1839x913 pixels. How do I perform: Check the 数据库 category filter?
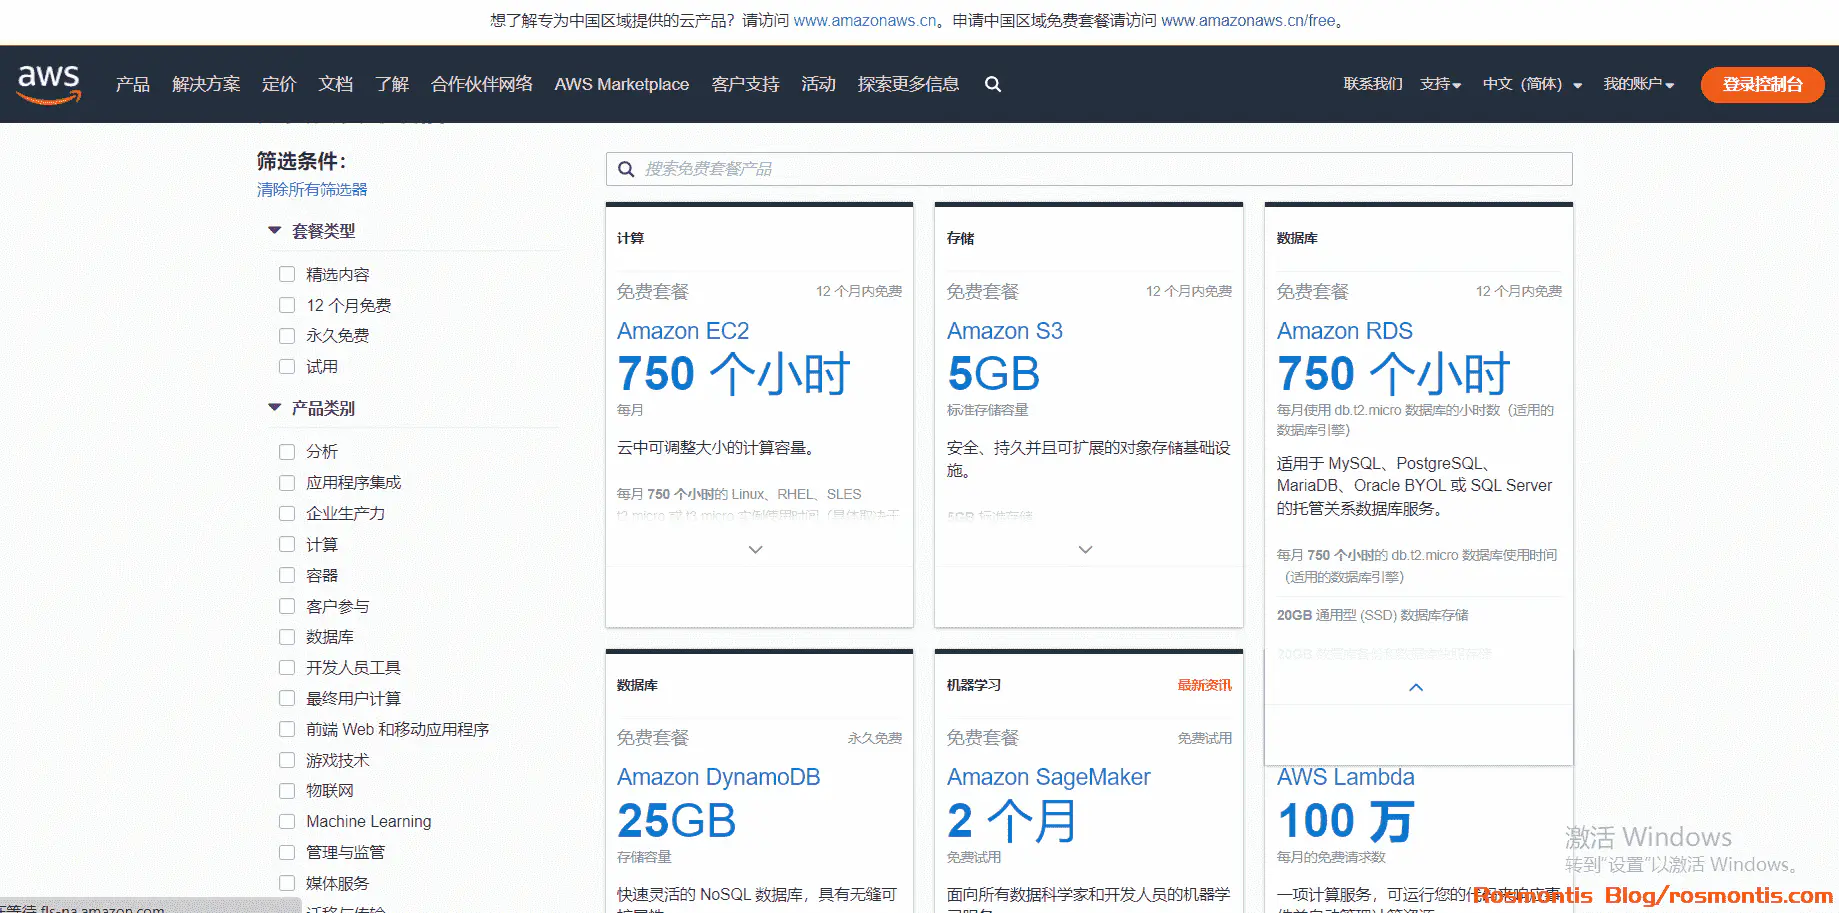pyautogui.click(x=287, y=637)
